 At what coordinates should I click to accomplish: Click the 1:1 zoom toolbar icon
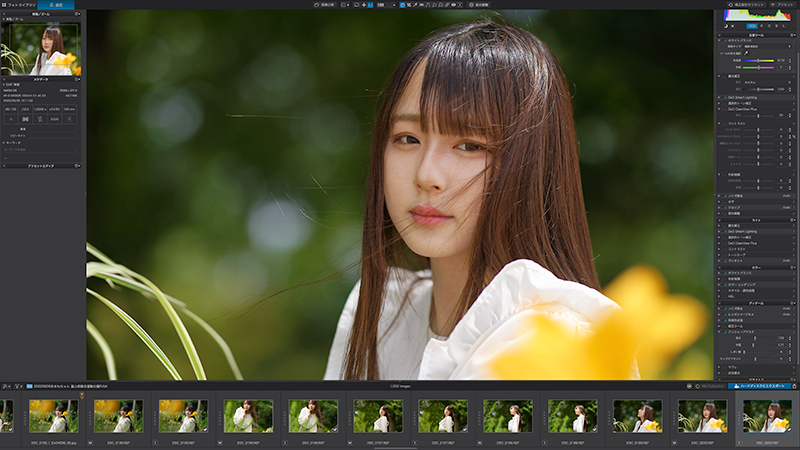click(x=370, y=5)
